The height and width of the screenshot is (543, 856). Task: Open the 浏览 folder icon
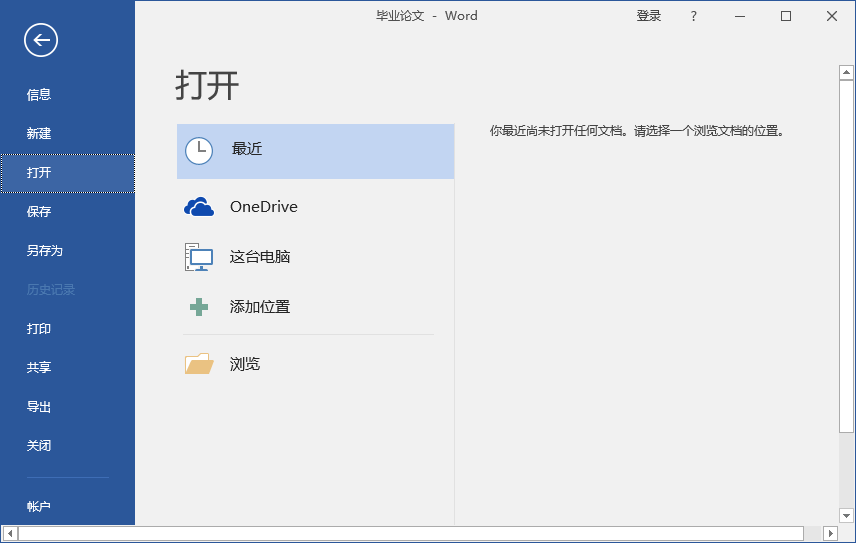[x=199, y=364]
